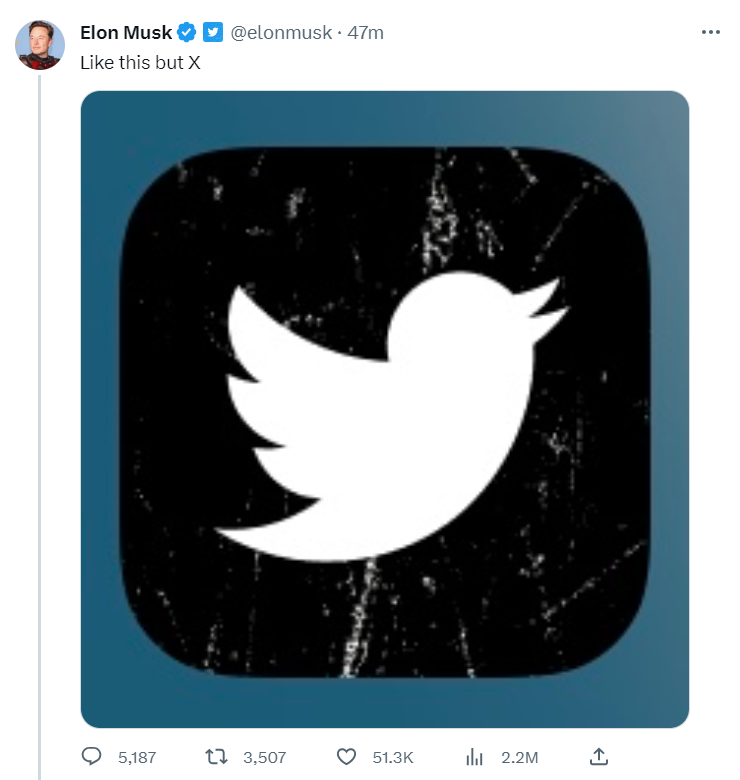
Task: Click the Elon Musk display name
Action: click(126, 33)
